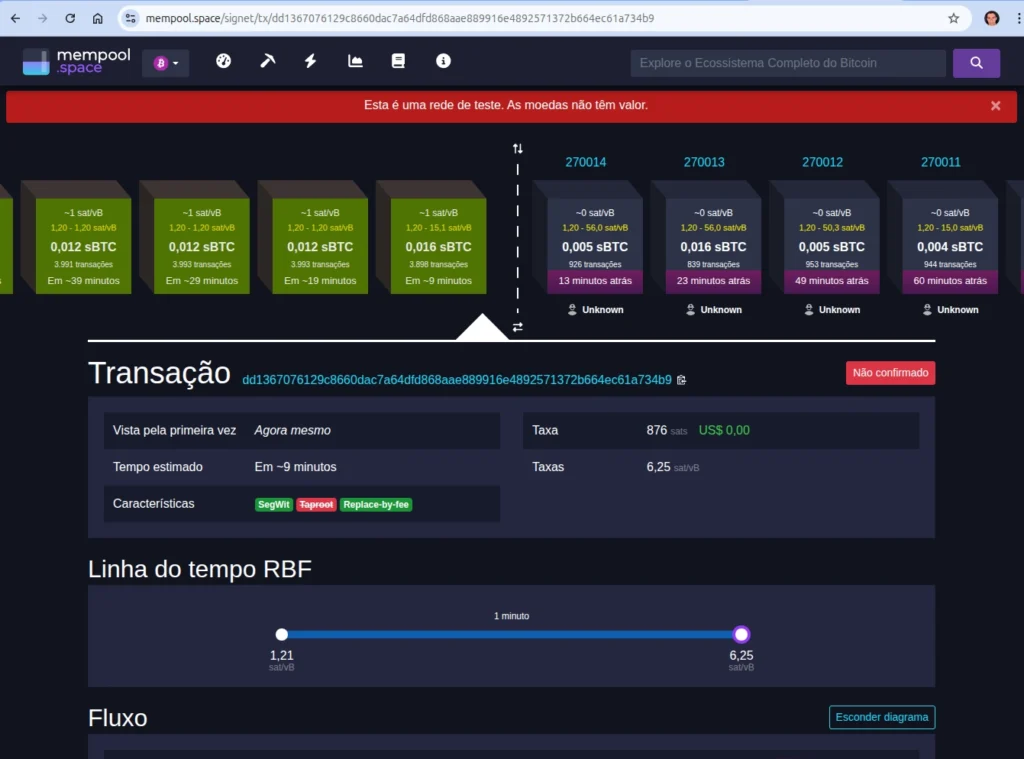This screenshot has width=1024, height=759.
Task: Click the arrows icon below the dashed divider
Action: click(x=518, y=327)
